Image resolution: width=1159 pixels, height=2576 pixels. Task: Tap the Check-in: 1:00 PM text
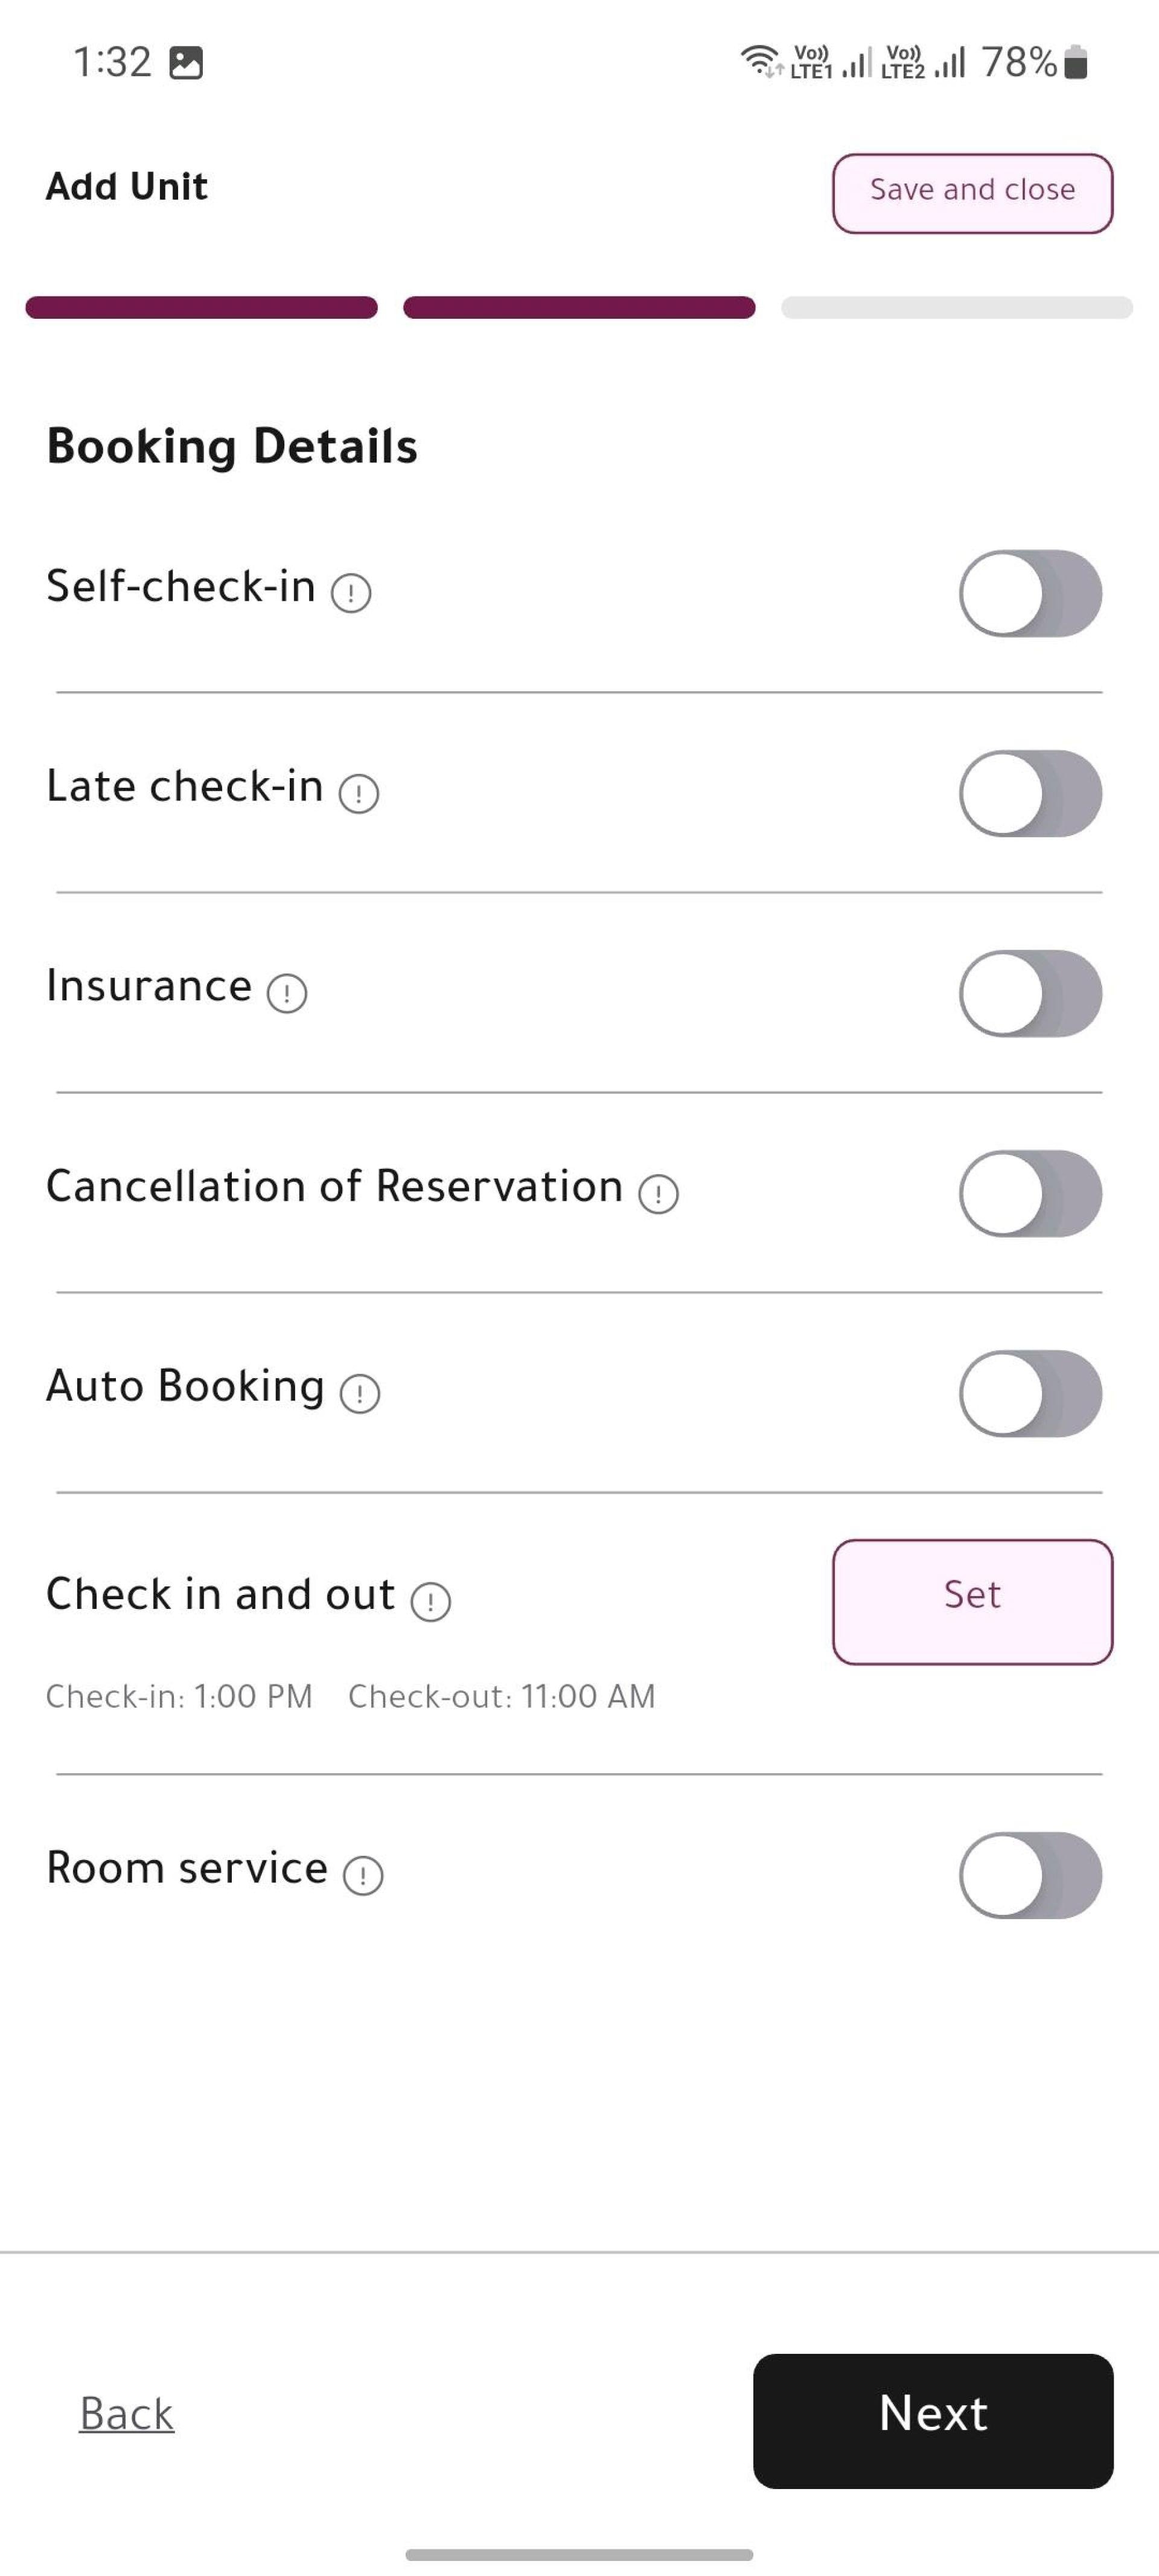point(180,1696)
